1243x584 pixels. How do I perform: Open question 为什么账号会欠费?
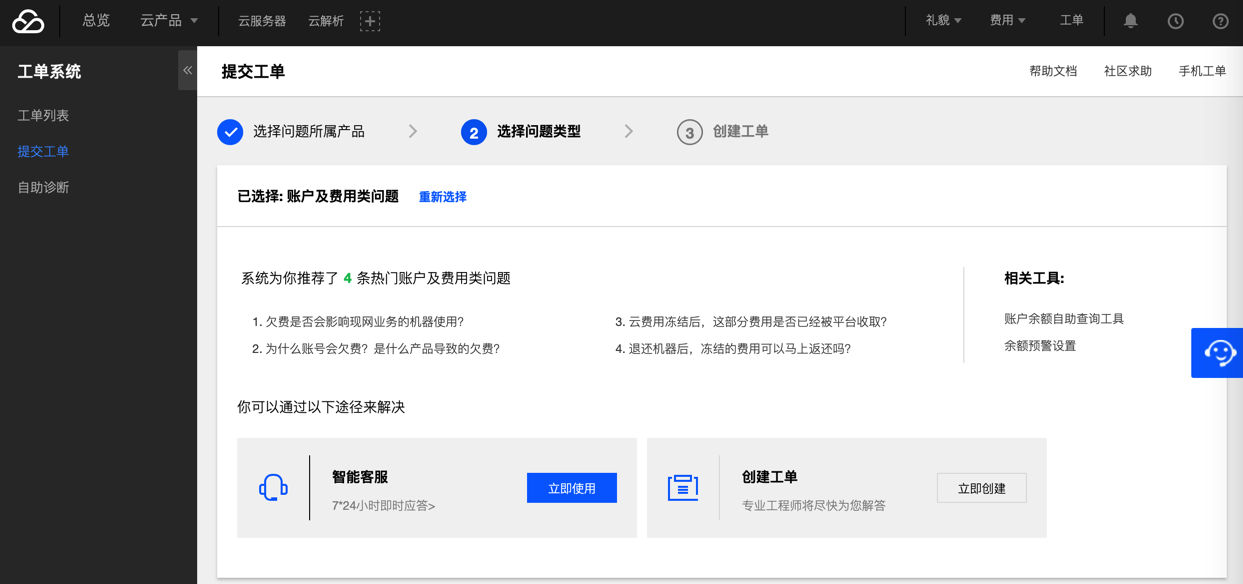(x=376, y=348)
